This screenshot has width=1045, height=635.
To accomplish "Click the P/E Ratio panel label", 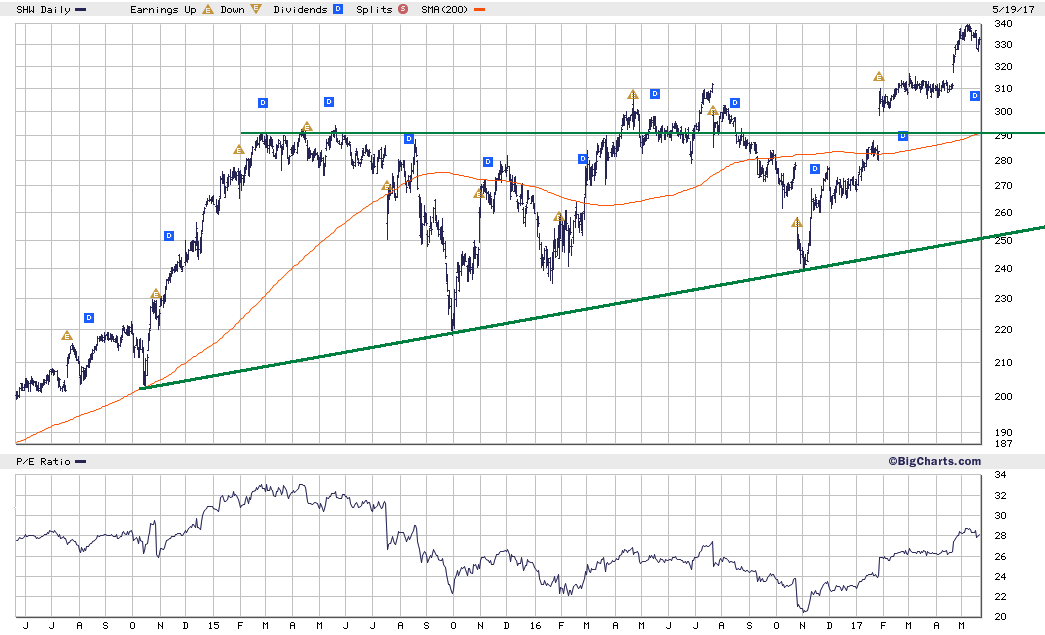I will (43, 461).
